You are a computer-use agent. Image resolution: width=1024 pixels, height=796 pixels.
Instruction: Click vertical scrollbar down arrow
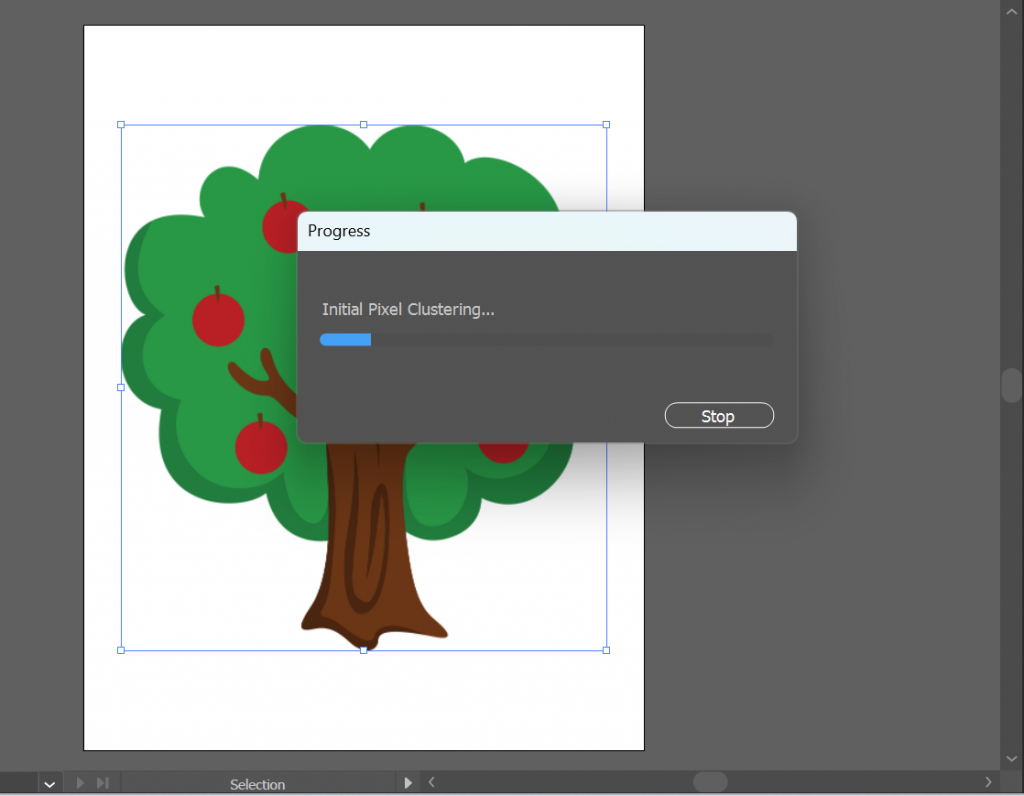(x=1011, y=760)
